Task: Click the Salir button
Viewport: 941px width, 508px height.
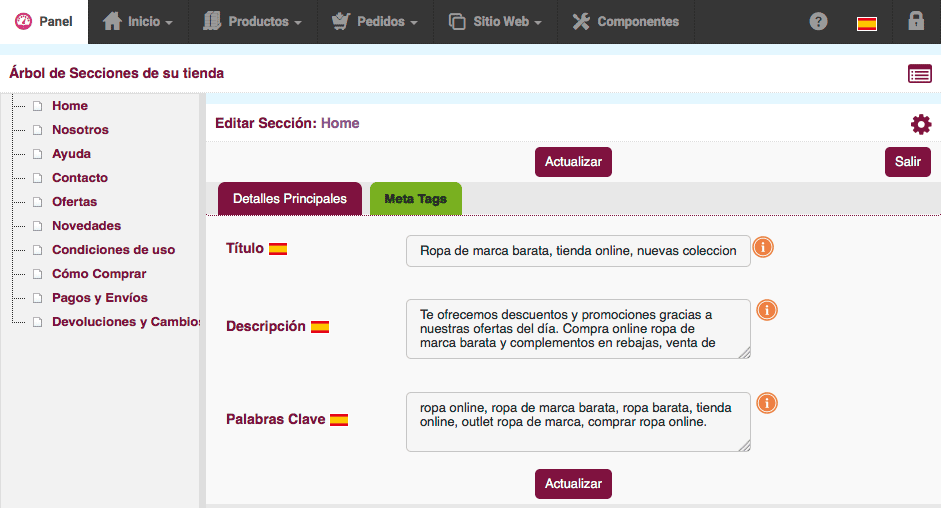Action: point(907,162)
